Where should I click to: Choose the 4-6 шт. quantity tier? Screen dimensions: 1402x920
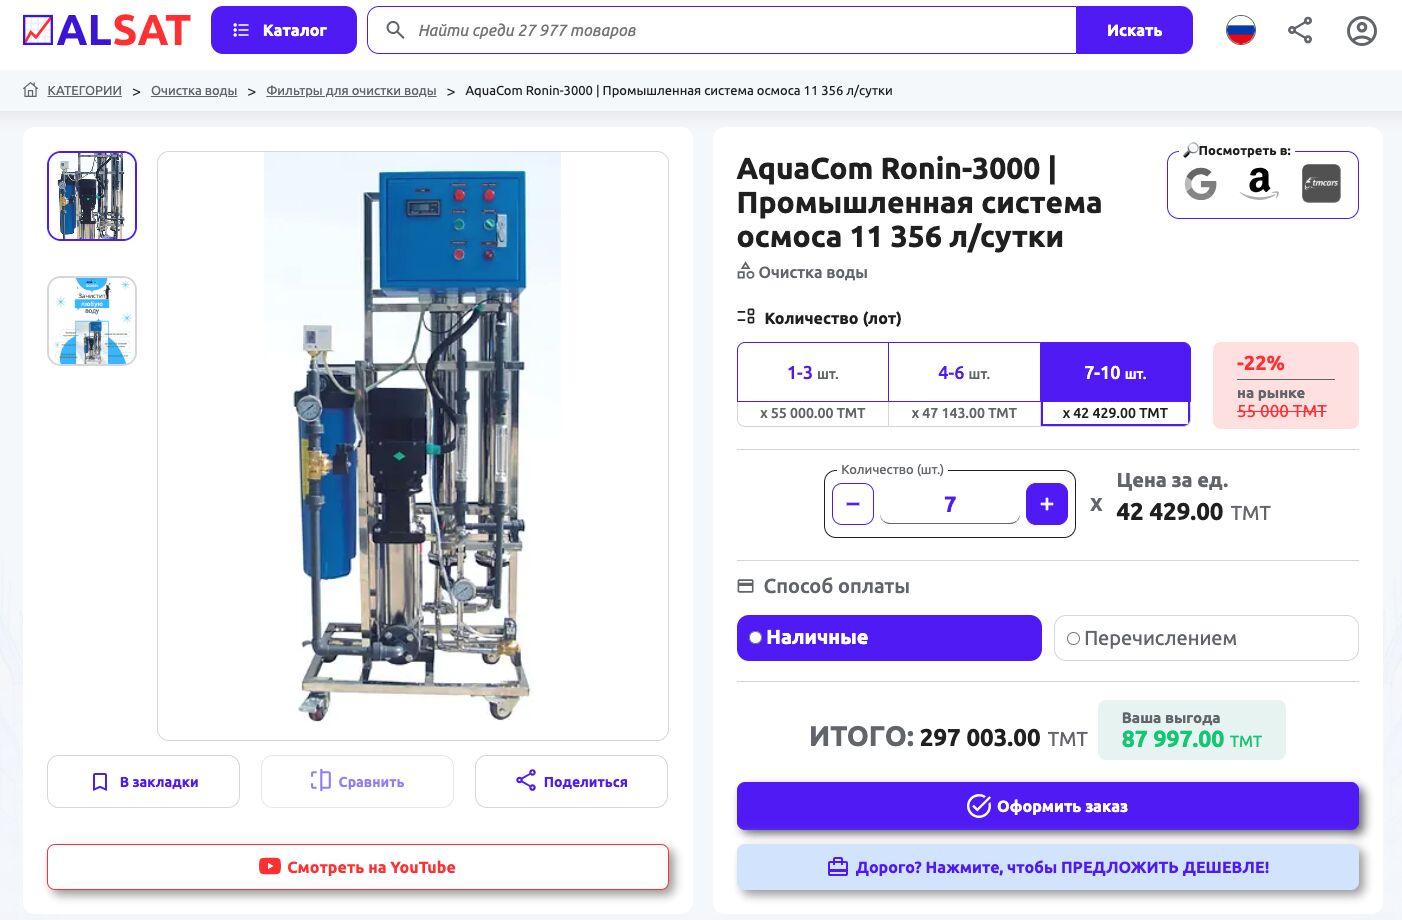(964, 373)
